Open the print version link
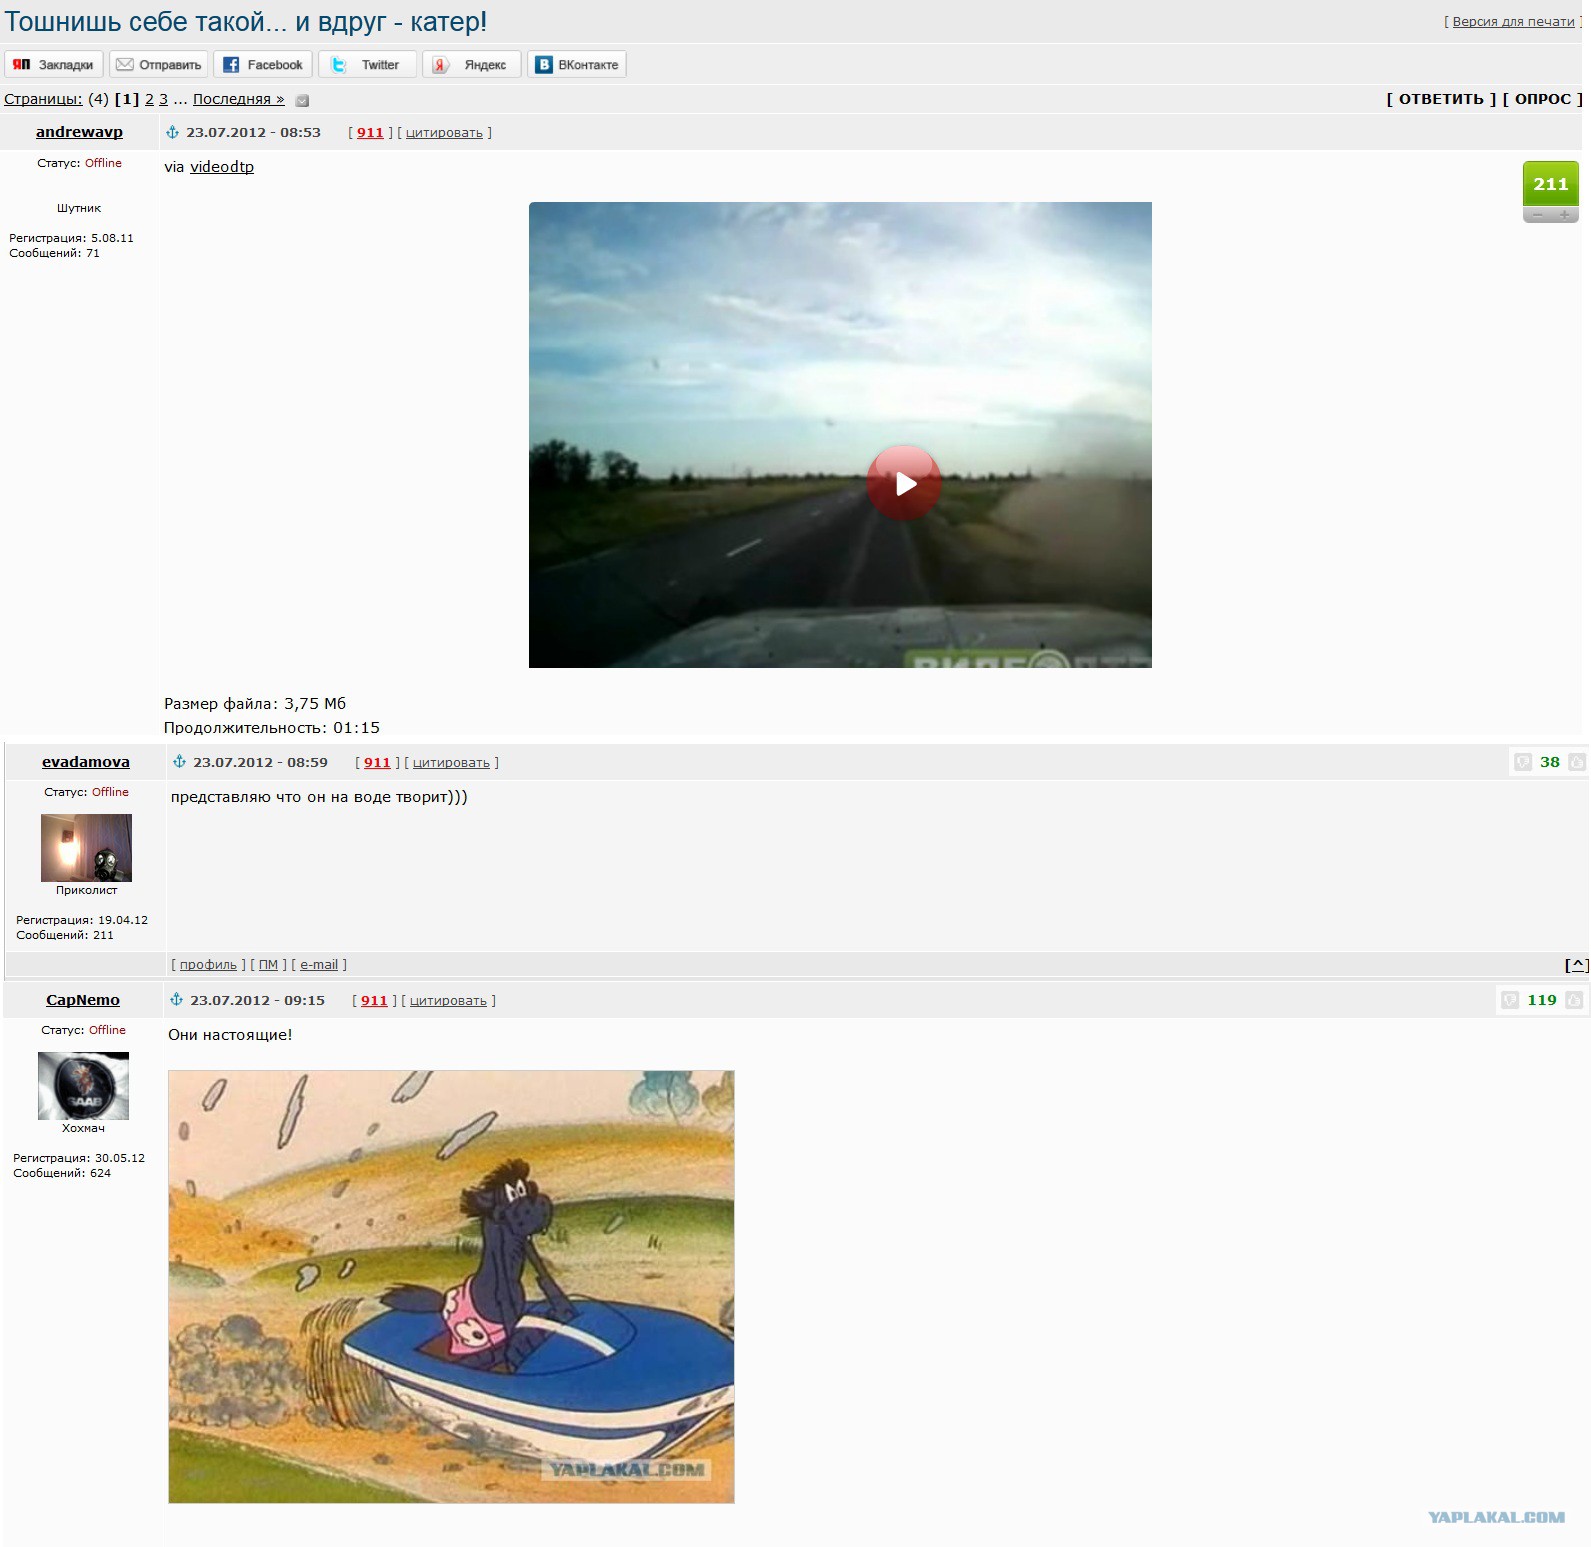 (x=1513, y=22)
